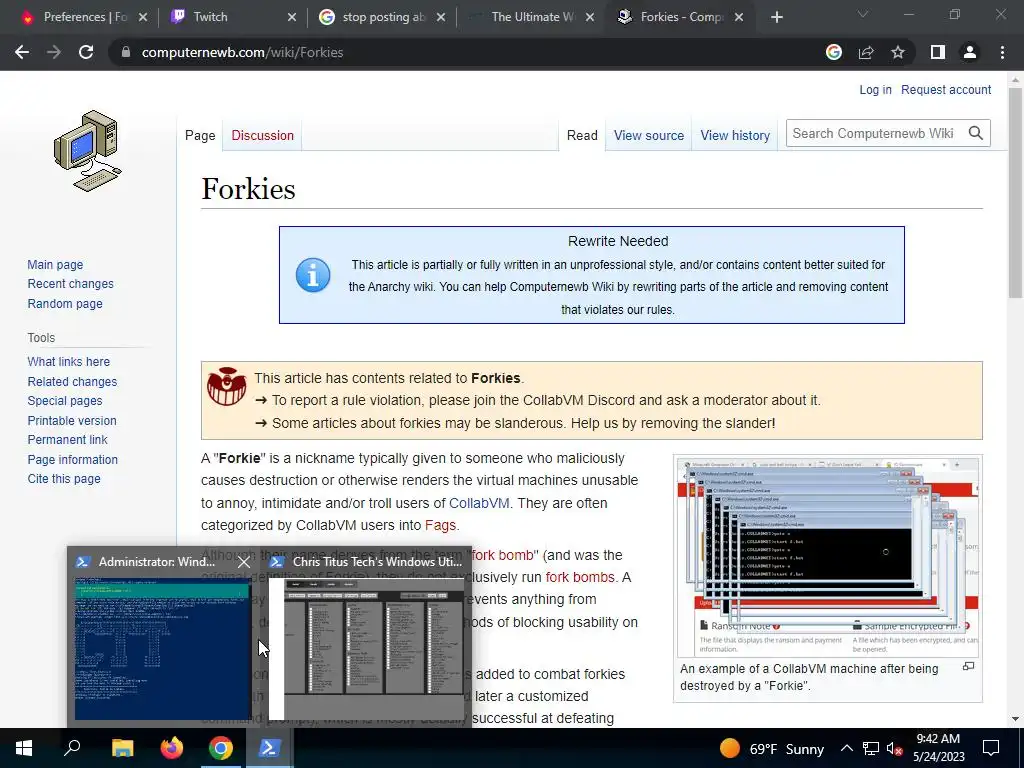Image resolution: width=1024 pixels, height=768 pixels.
Task: Close the Administrator PowerShell preview
Action: click(x=244, y=562)
